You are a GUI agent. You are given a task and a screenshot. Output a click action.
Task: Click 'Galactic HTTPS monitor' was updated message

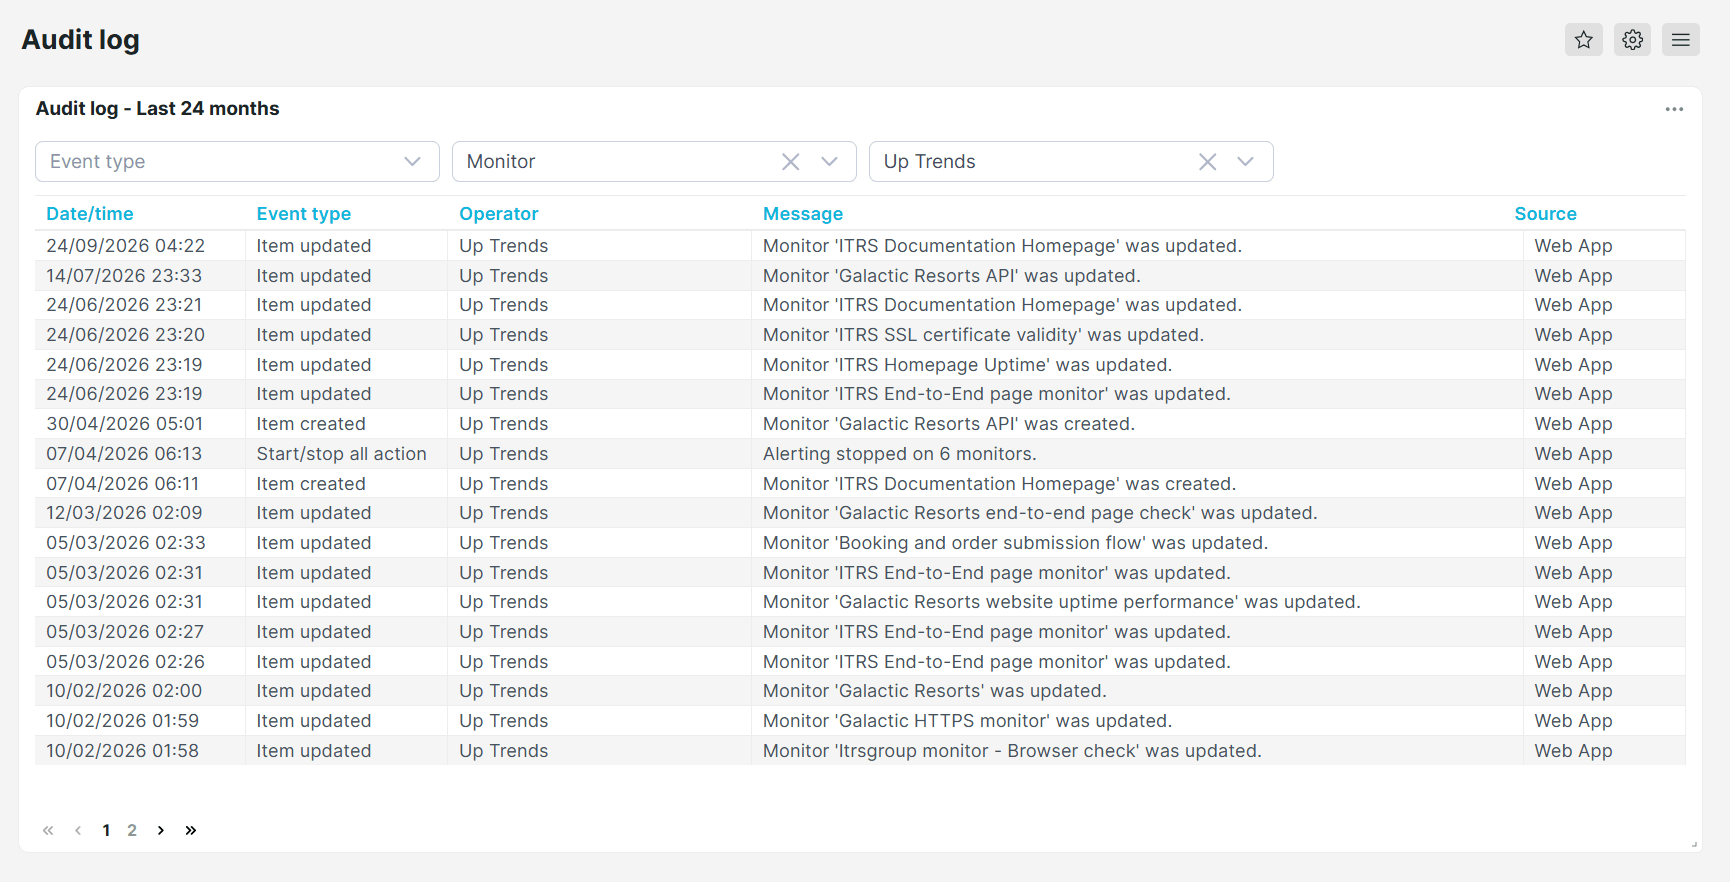pyautogui.click(x=967, y=721)
